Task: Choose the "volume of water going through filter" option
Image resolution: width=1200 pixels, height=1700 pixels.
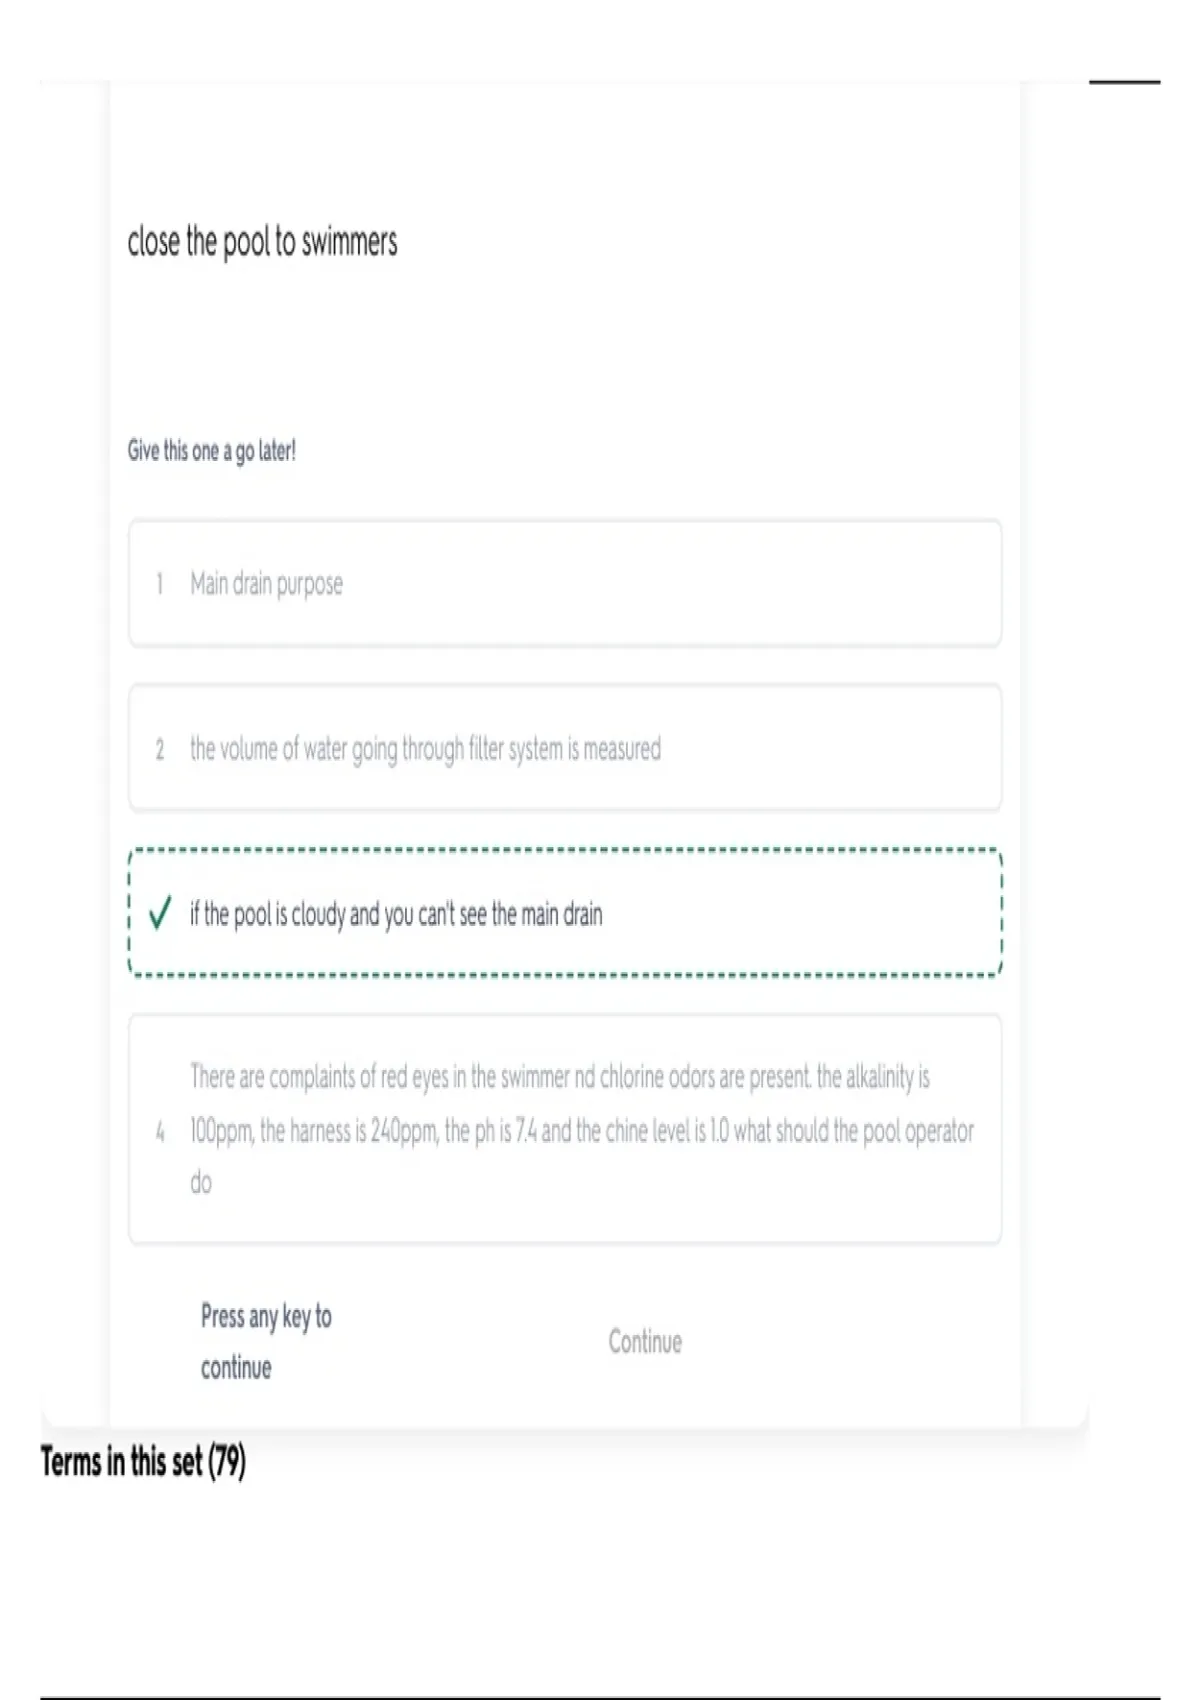Action: tap(565, 748)
